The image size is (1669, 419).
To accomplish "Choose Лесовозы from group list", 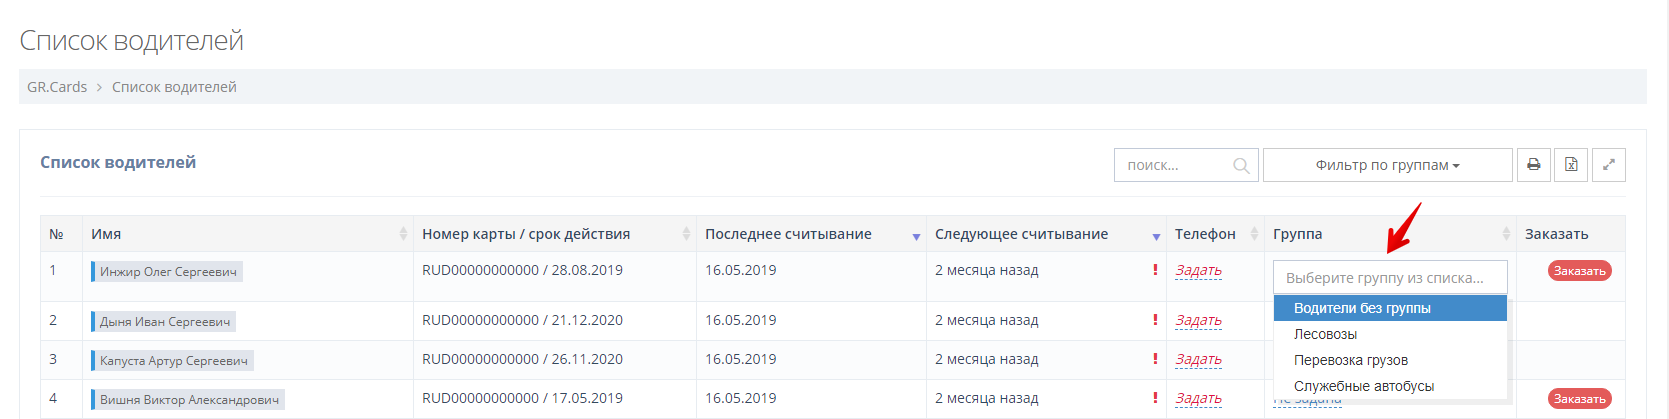I will click(x=1325, y=334).
